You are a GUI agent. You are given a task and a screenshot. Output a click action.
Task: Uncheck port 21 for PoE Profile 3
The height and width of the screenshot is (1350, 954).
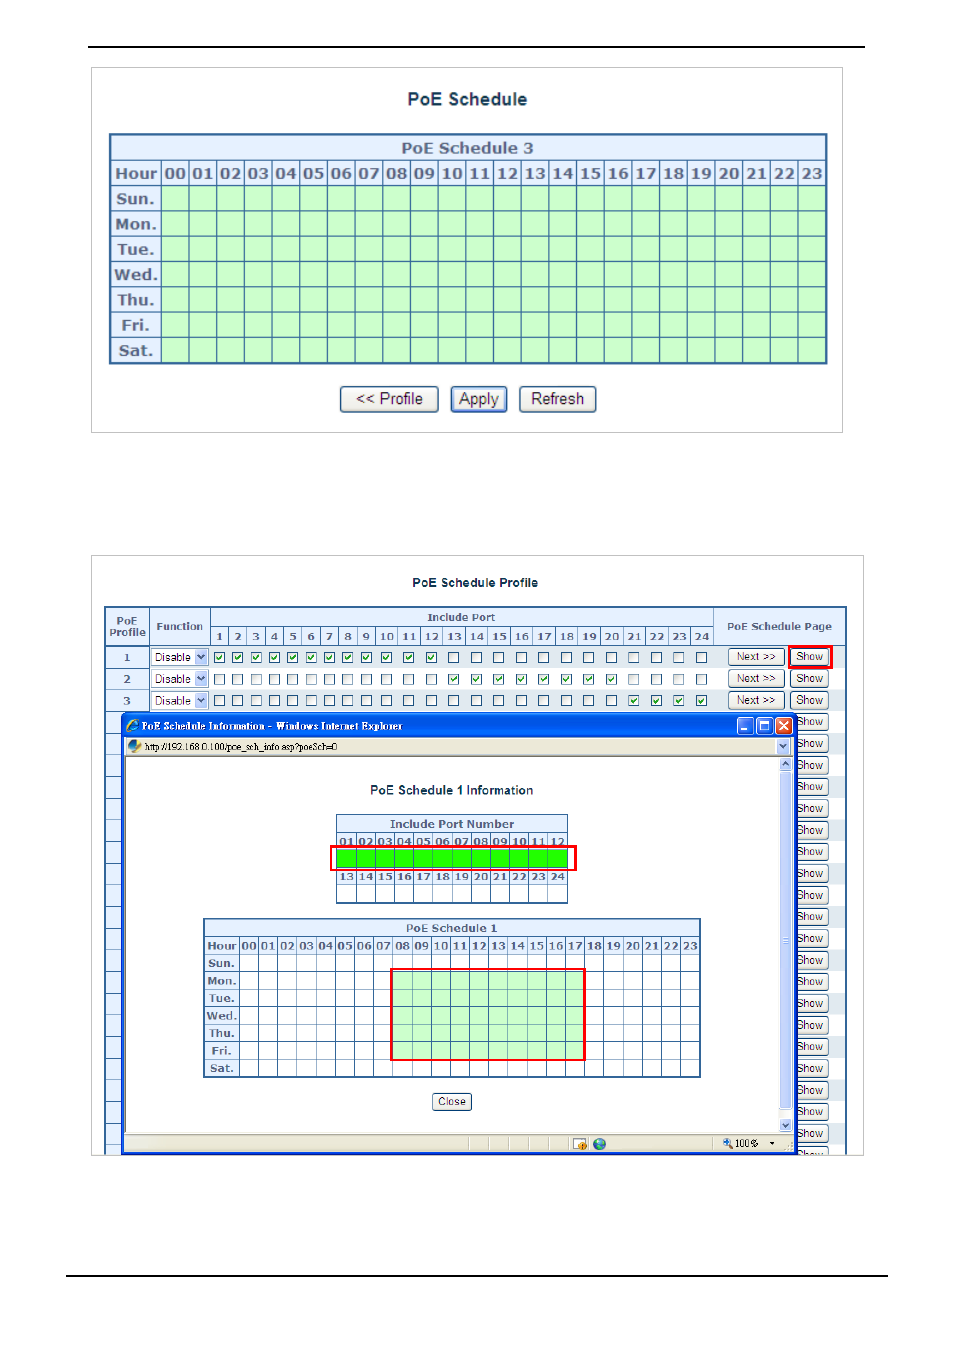pyautogui.click(x=634, y=701)
